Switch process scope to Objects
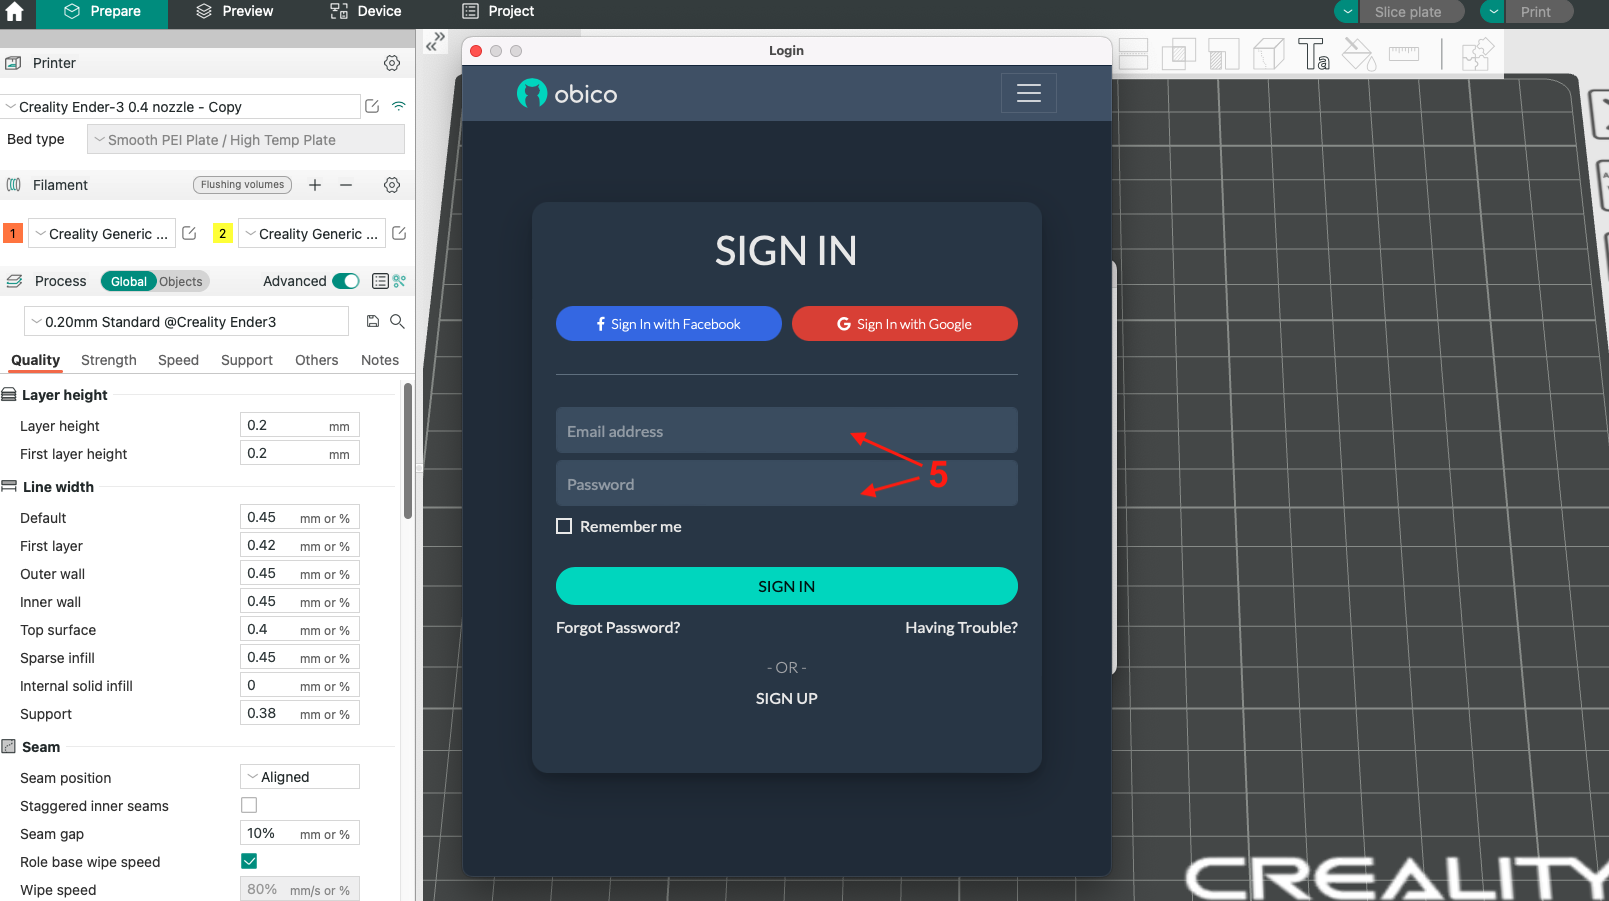This screenshot has width=1609, height=901. coord(181,282)
